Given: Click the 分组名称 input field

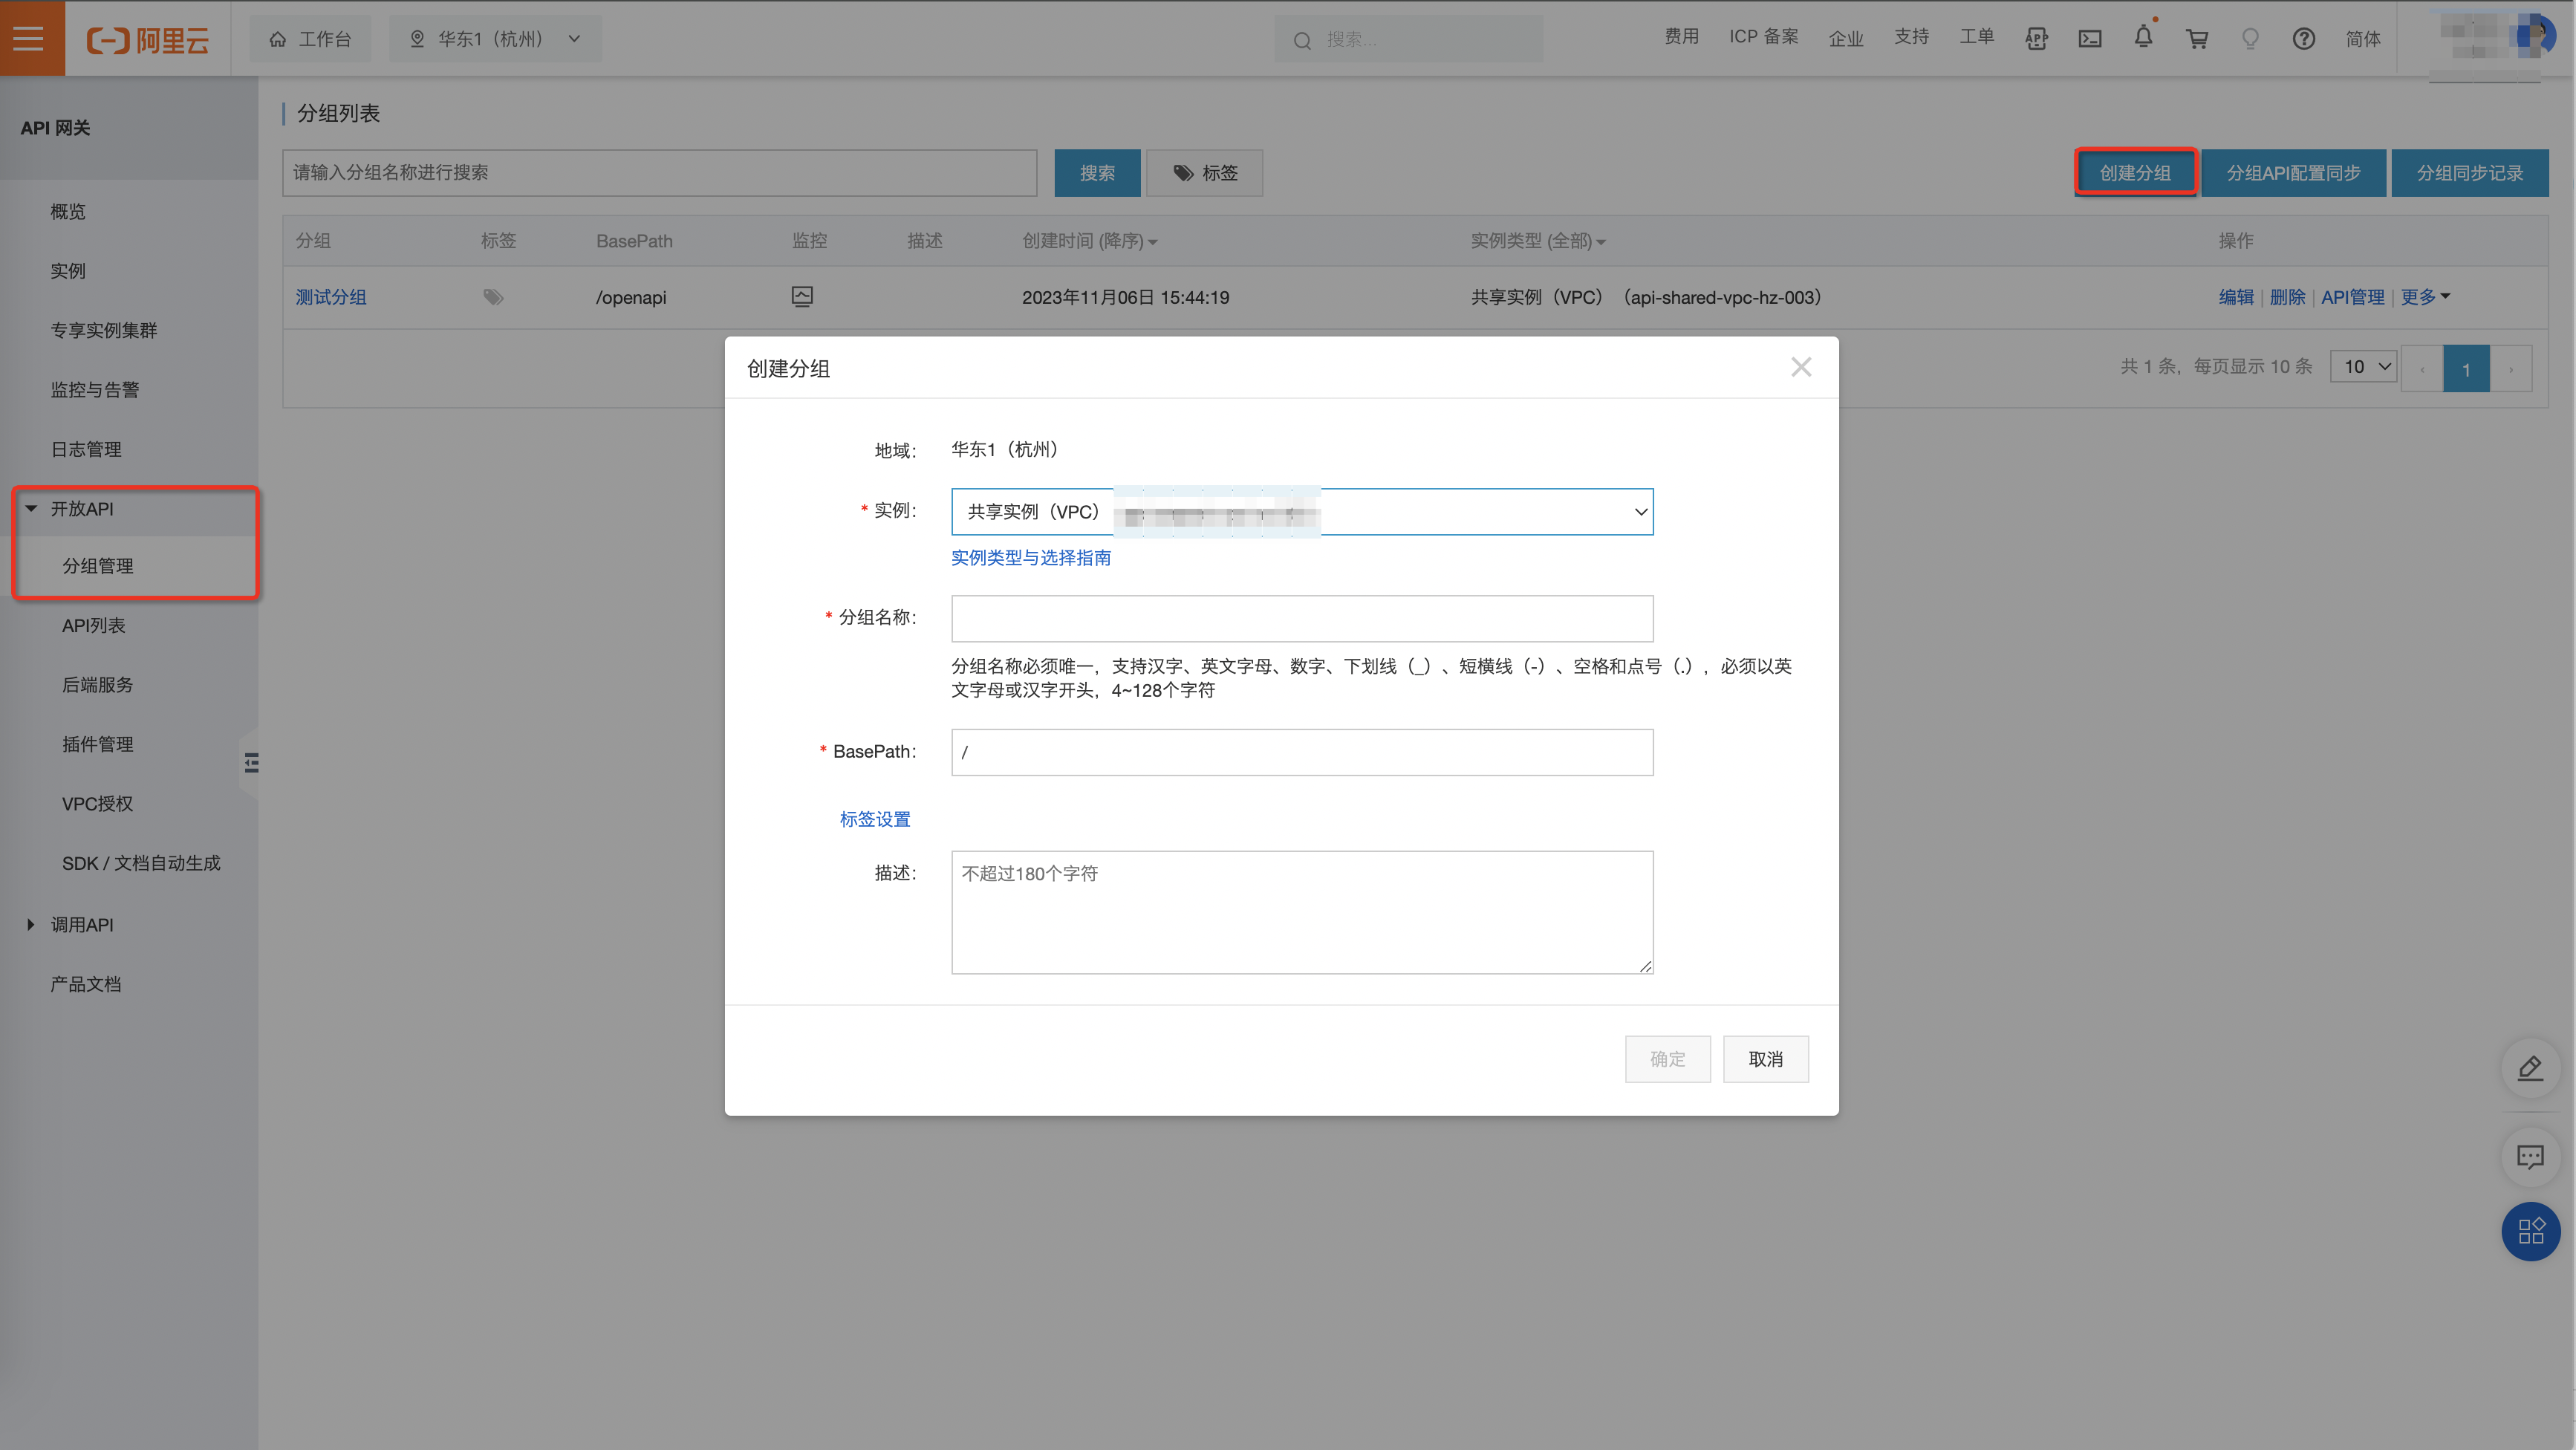Looking at the screenshot, I should [1301, 618].
